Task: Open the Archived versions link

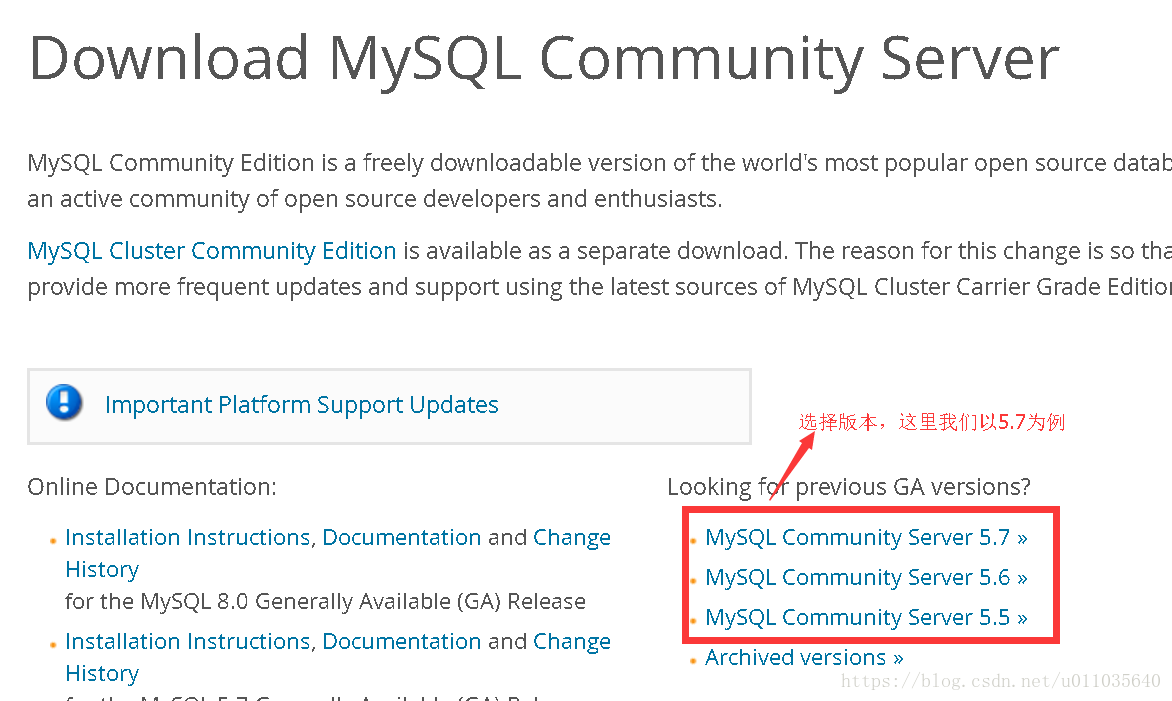Action: tap(804, 657)
